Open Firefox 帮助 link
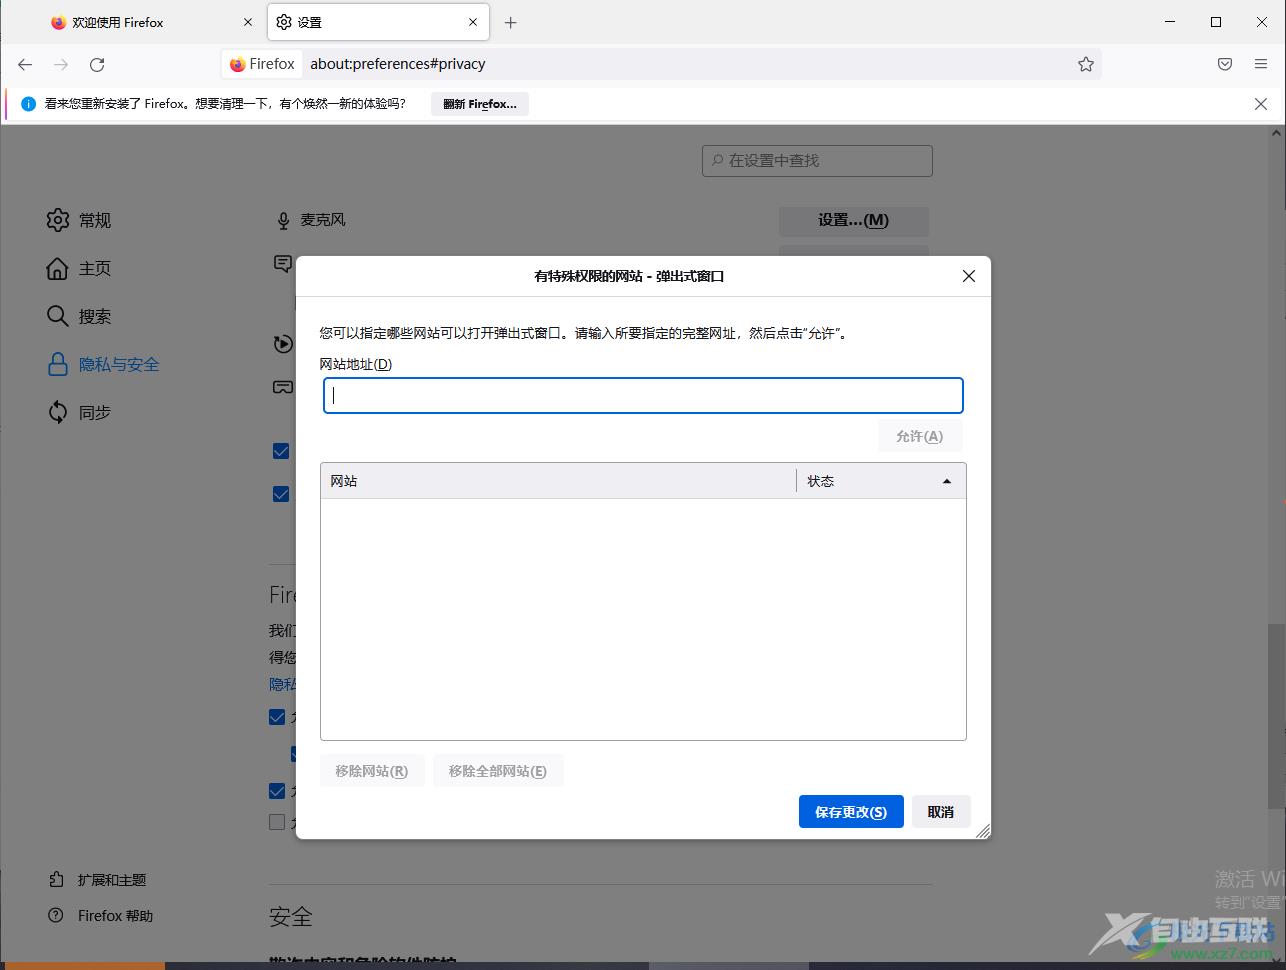1286x970 pixels. (x=101, y=916)
